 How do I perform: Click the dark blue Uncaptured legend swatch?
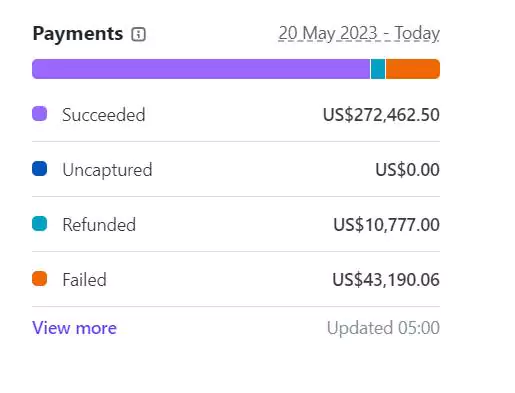(x=39, y=169)
